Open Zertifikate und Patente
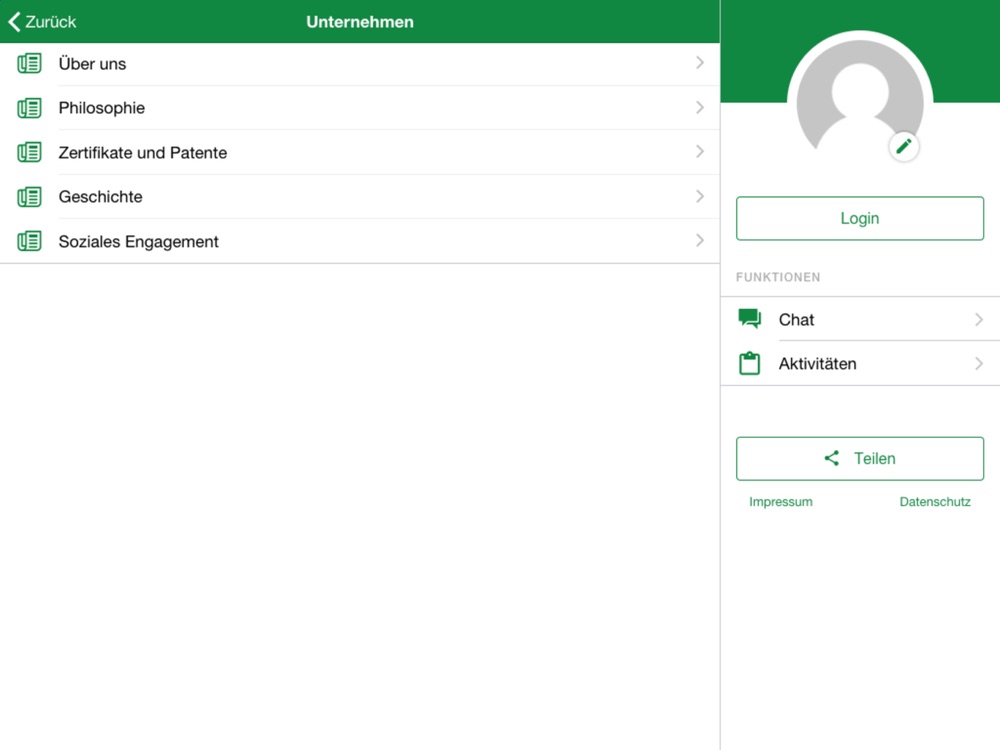The image size is (1000, 750). click(x=360, y=152)
